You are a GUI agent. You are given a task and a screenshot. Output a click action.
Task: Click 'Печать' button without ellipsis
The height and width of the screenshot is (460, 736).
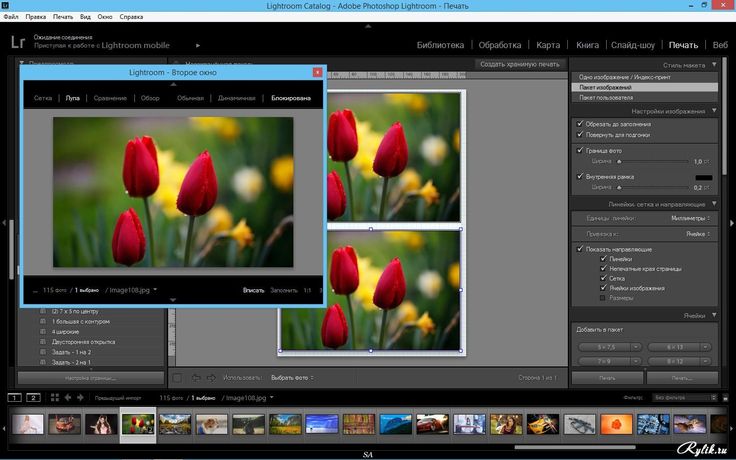(x=607, y=378)
